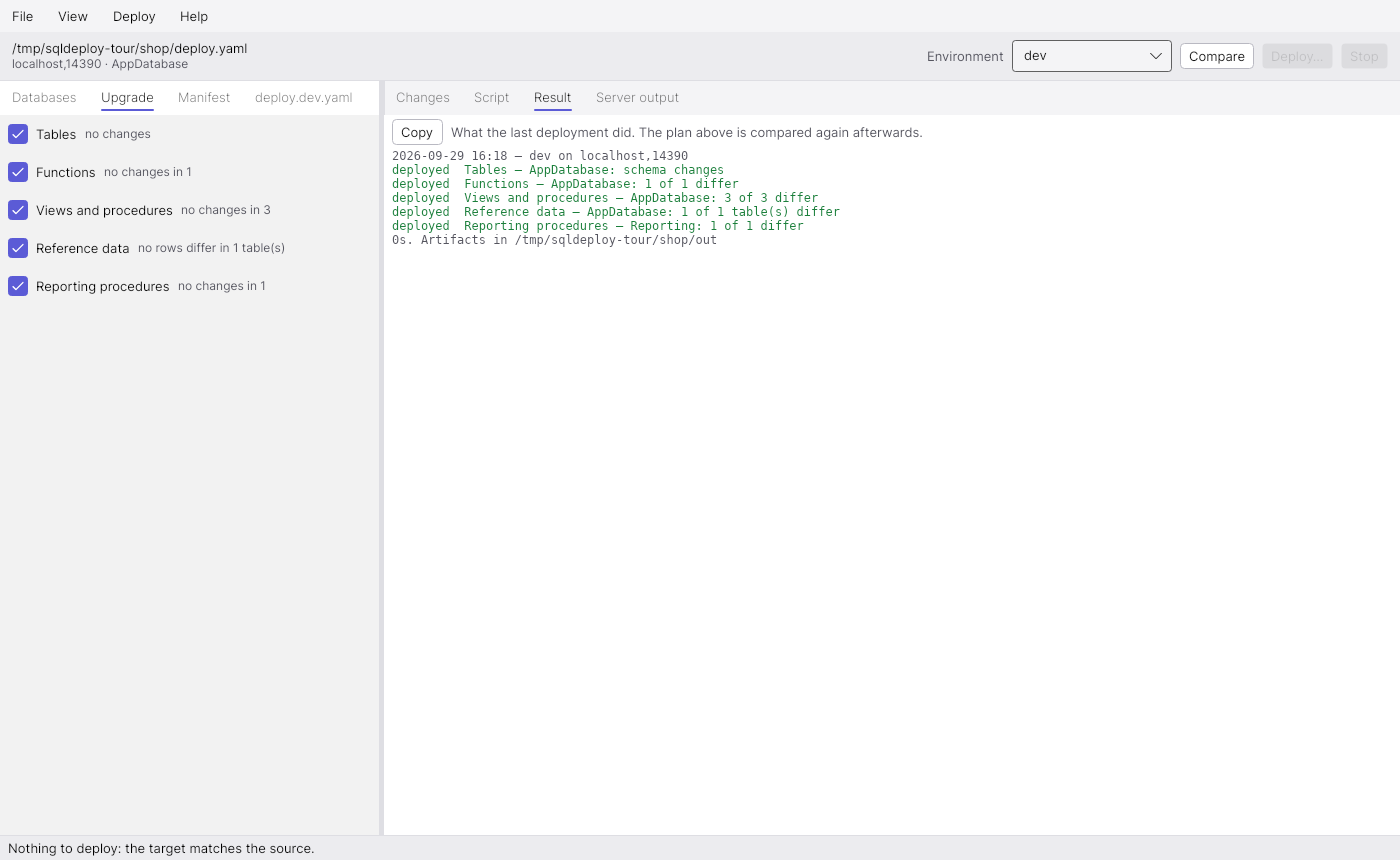The width and height of the screenshot is (1400, 860).
Task: Click the 'What the last deployment did' description text
Action: (687, 132)
